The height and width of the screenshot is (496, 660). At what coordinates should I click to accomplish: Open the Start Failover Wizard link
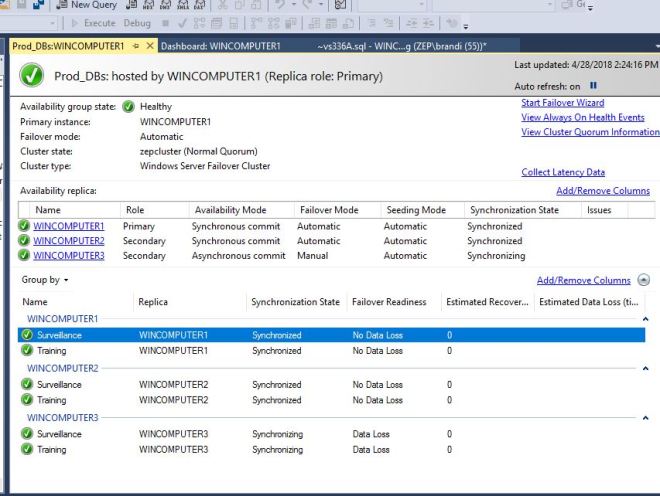562,102
